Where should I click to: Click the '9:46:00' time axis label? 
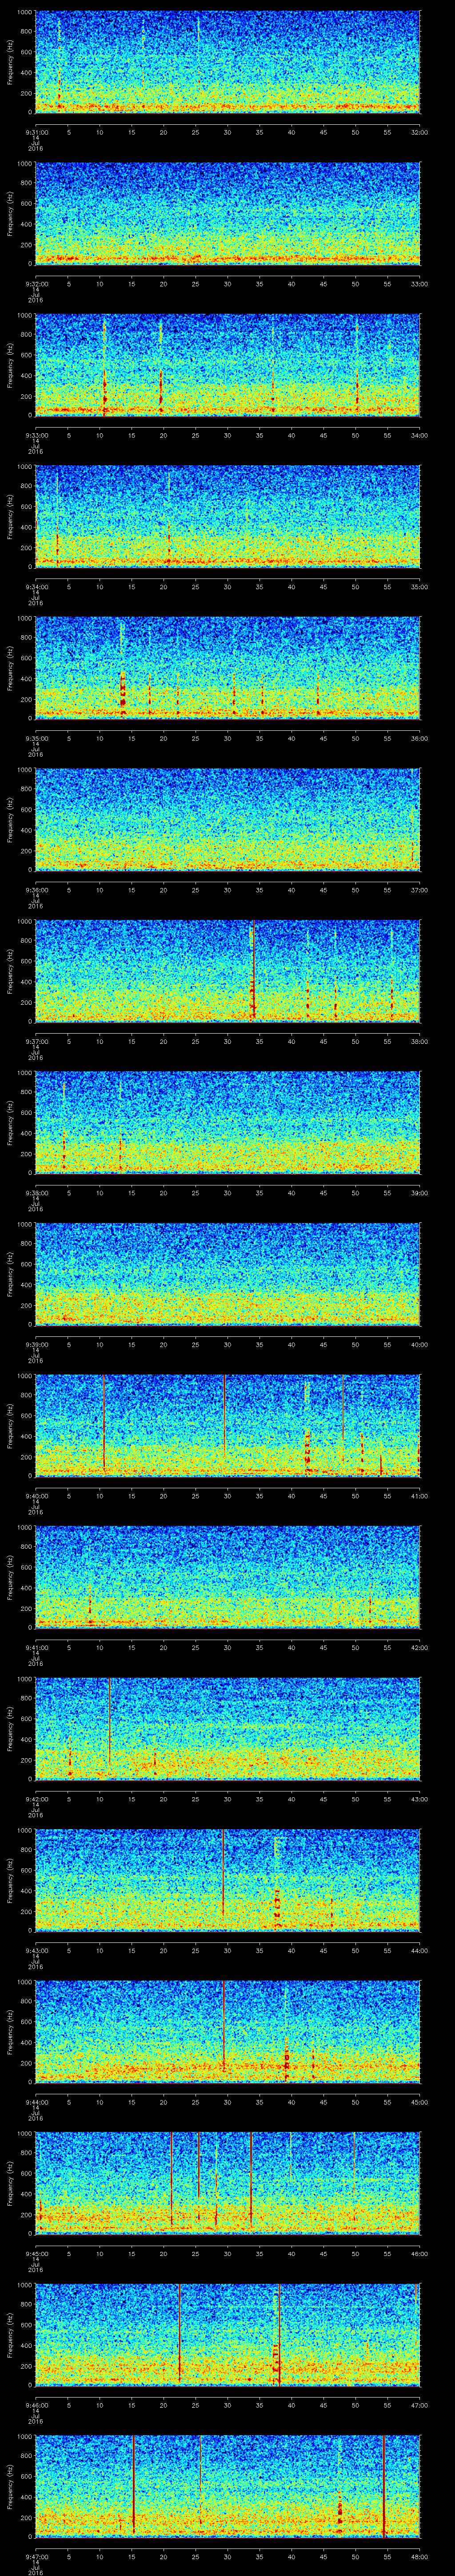(x=36, y=2405)
